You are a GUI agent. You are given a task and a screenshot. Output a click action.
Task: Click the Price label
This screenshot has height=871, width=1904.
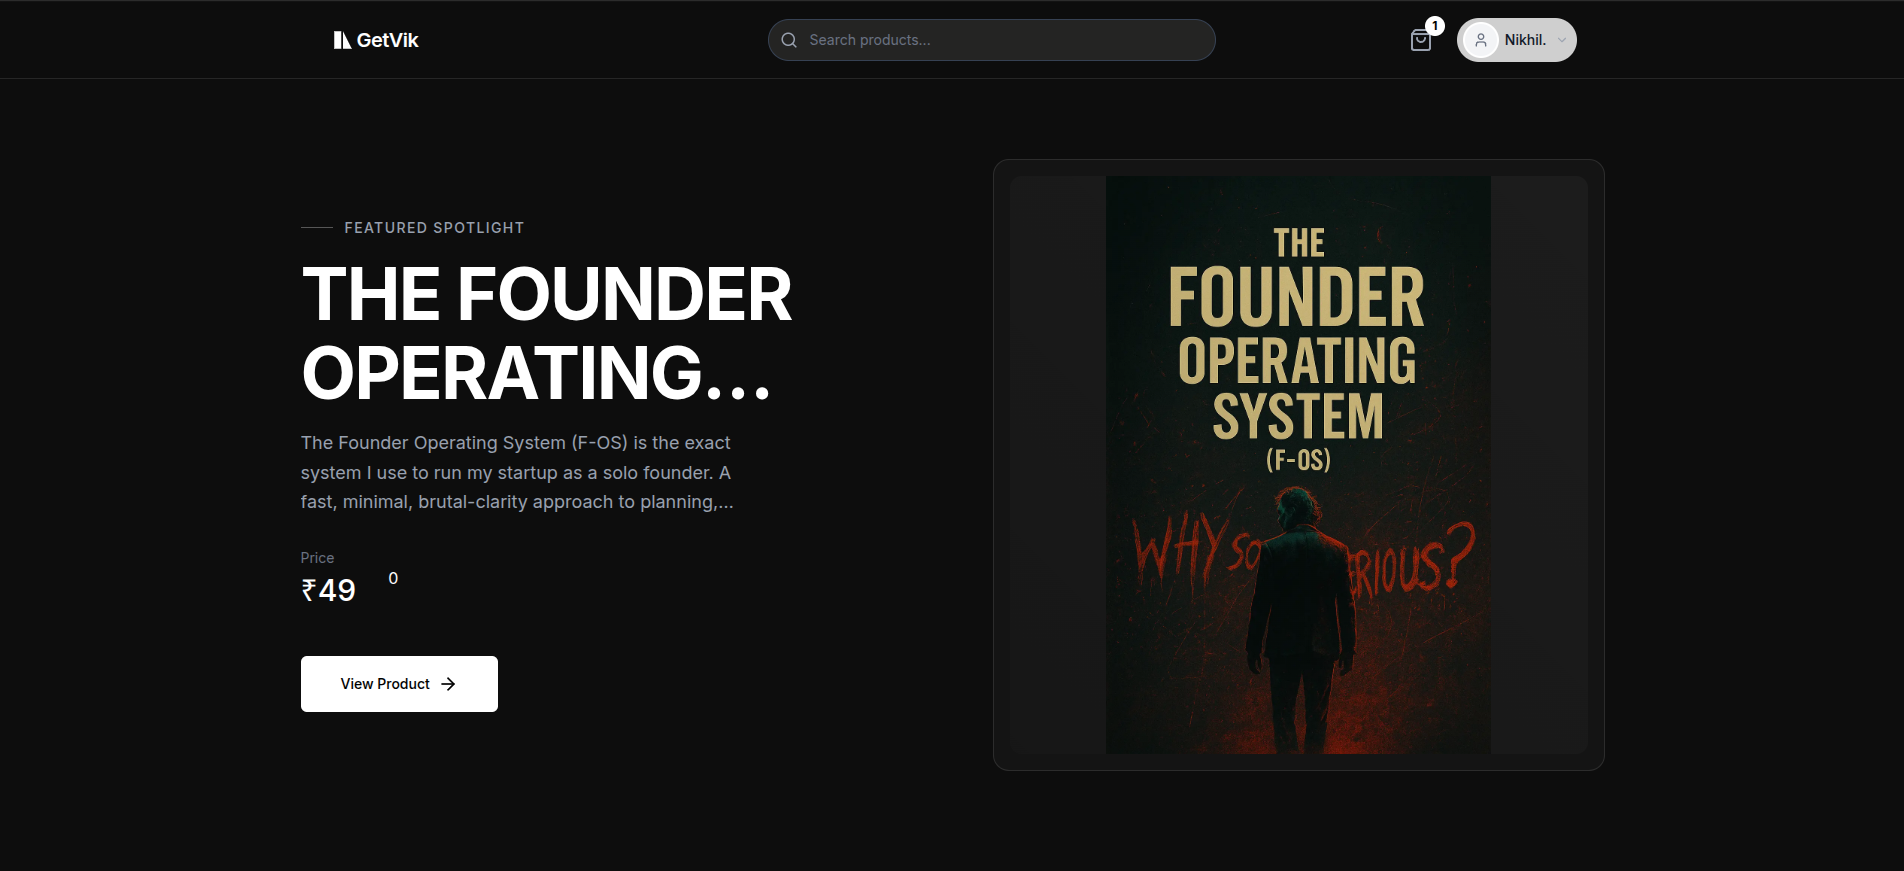click(317, 558)
